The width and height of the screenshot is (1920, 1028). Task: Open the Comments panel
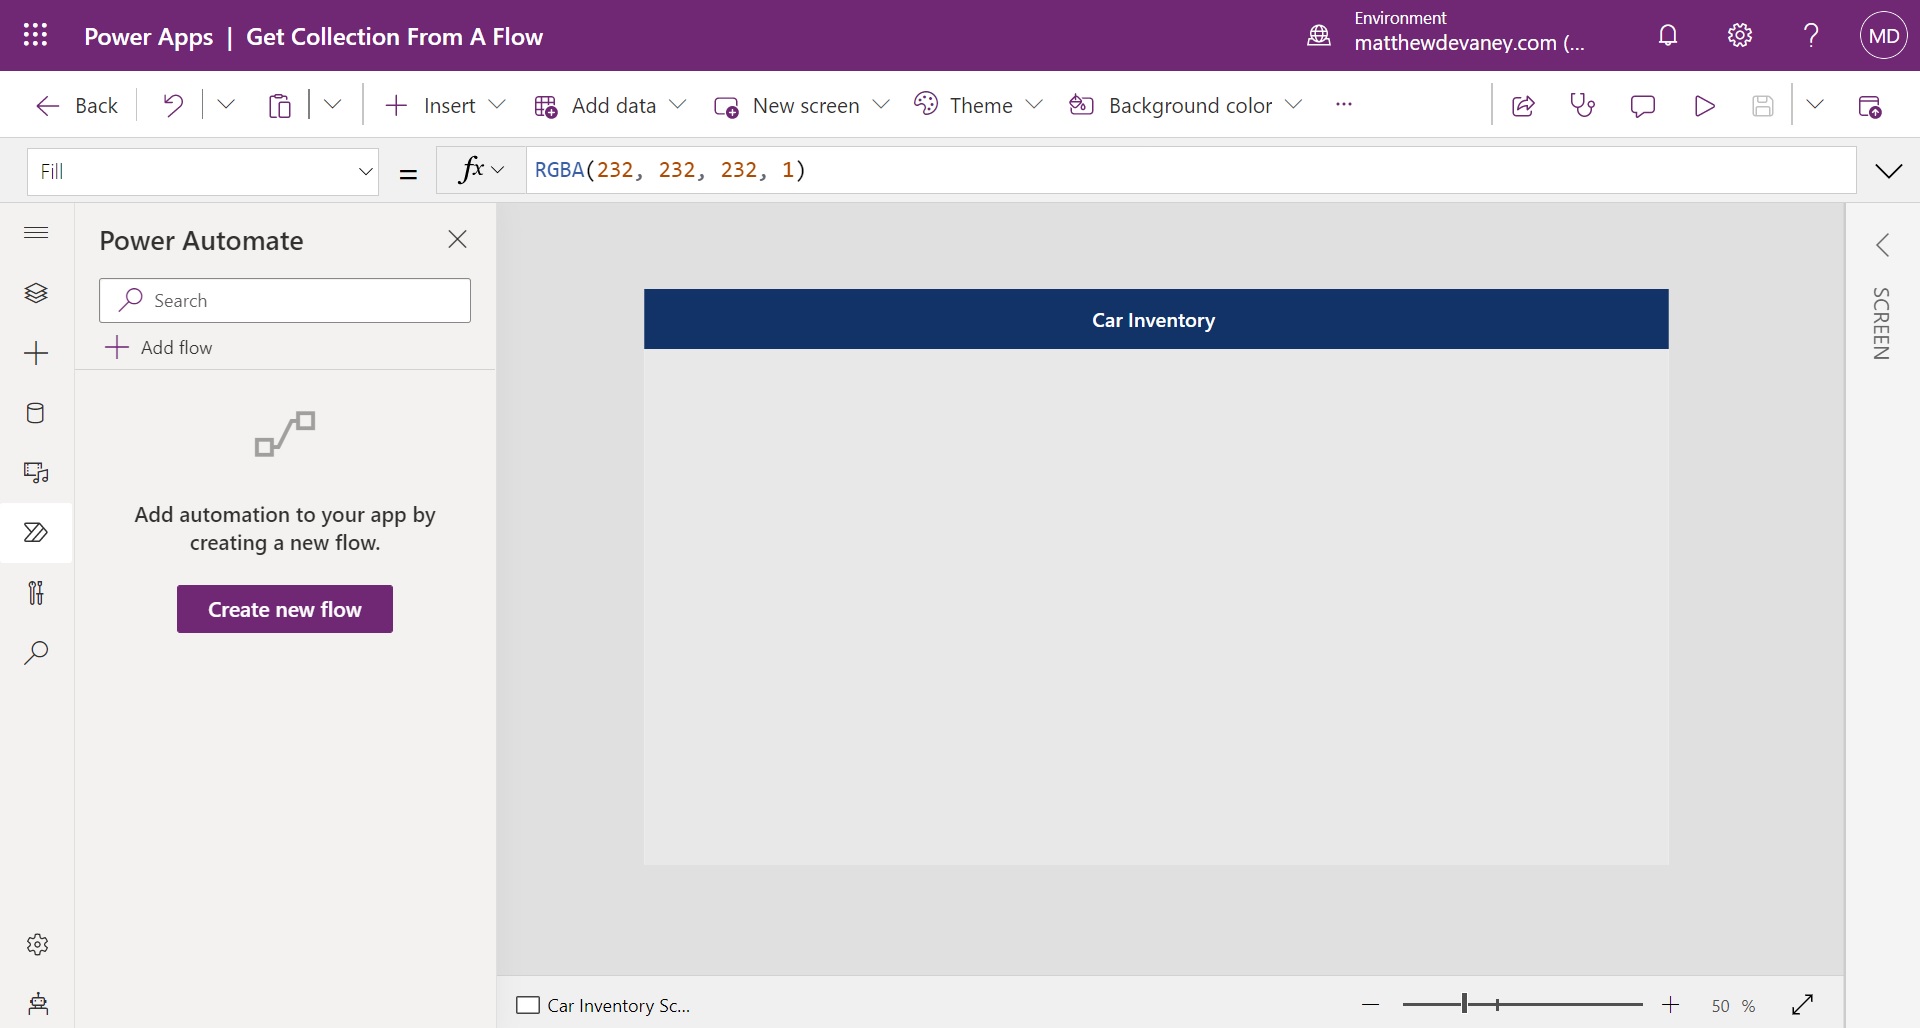(x=1643, y=105)
